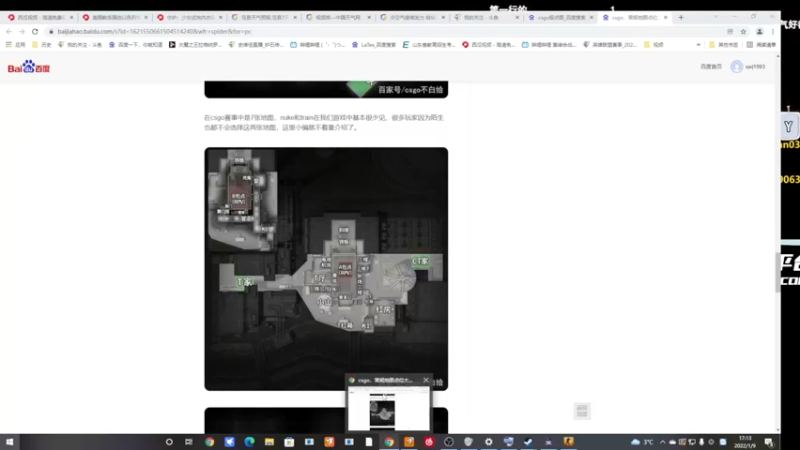800x450 pixels.
Task: Launch Microsoft Edge from the taskbar
Action: coord(249,442)
